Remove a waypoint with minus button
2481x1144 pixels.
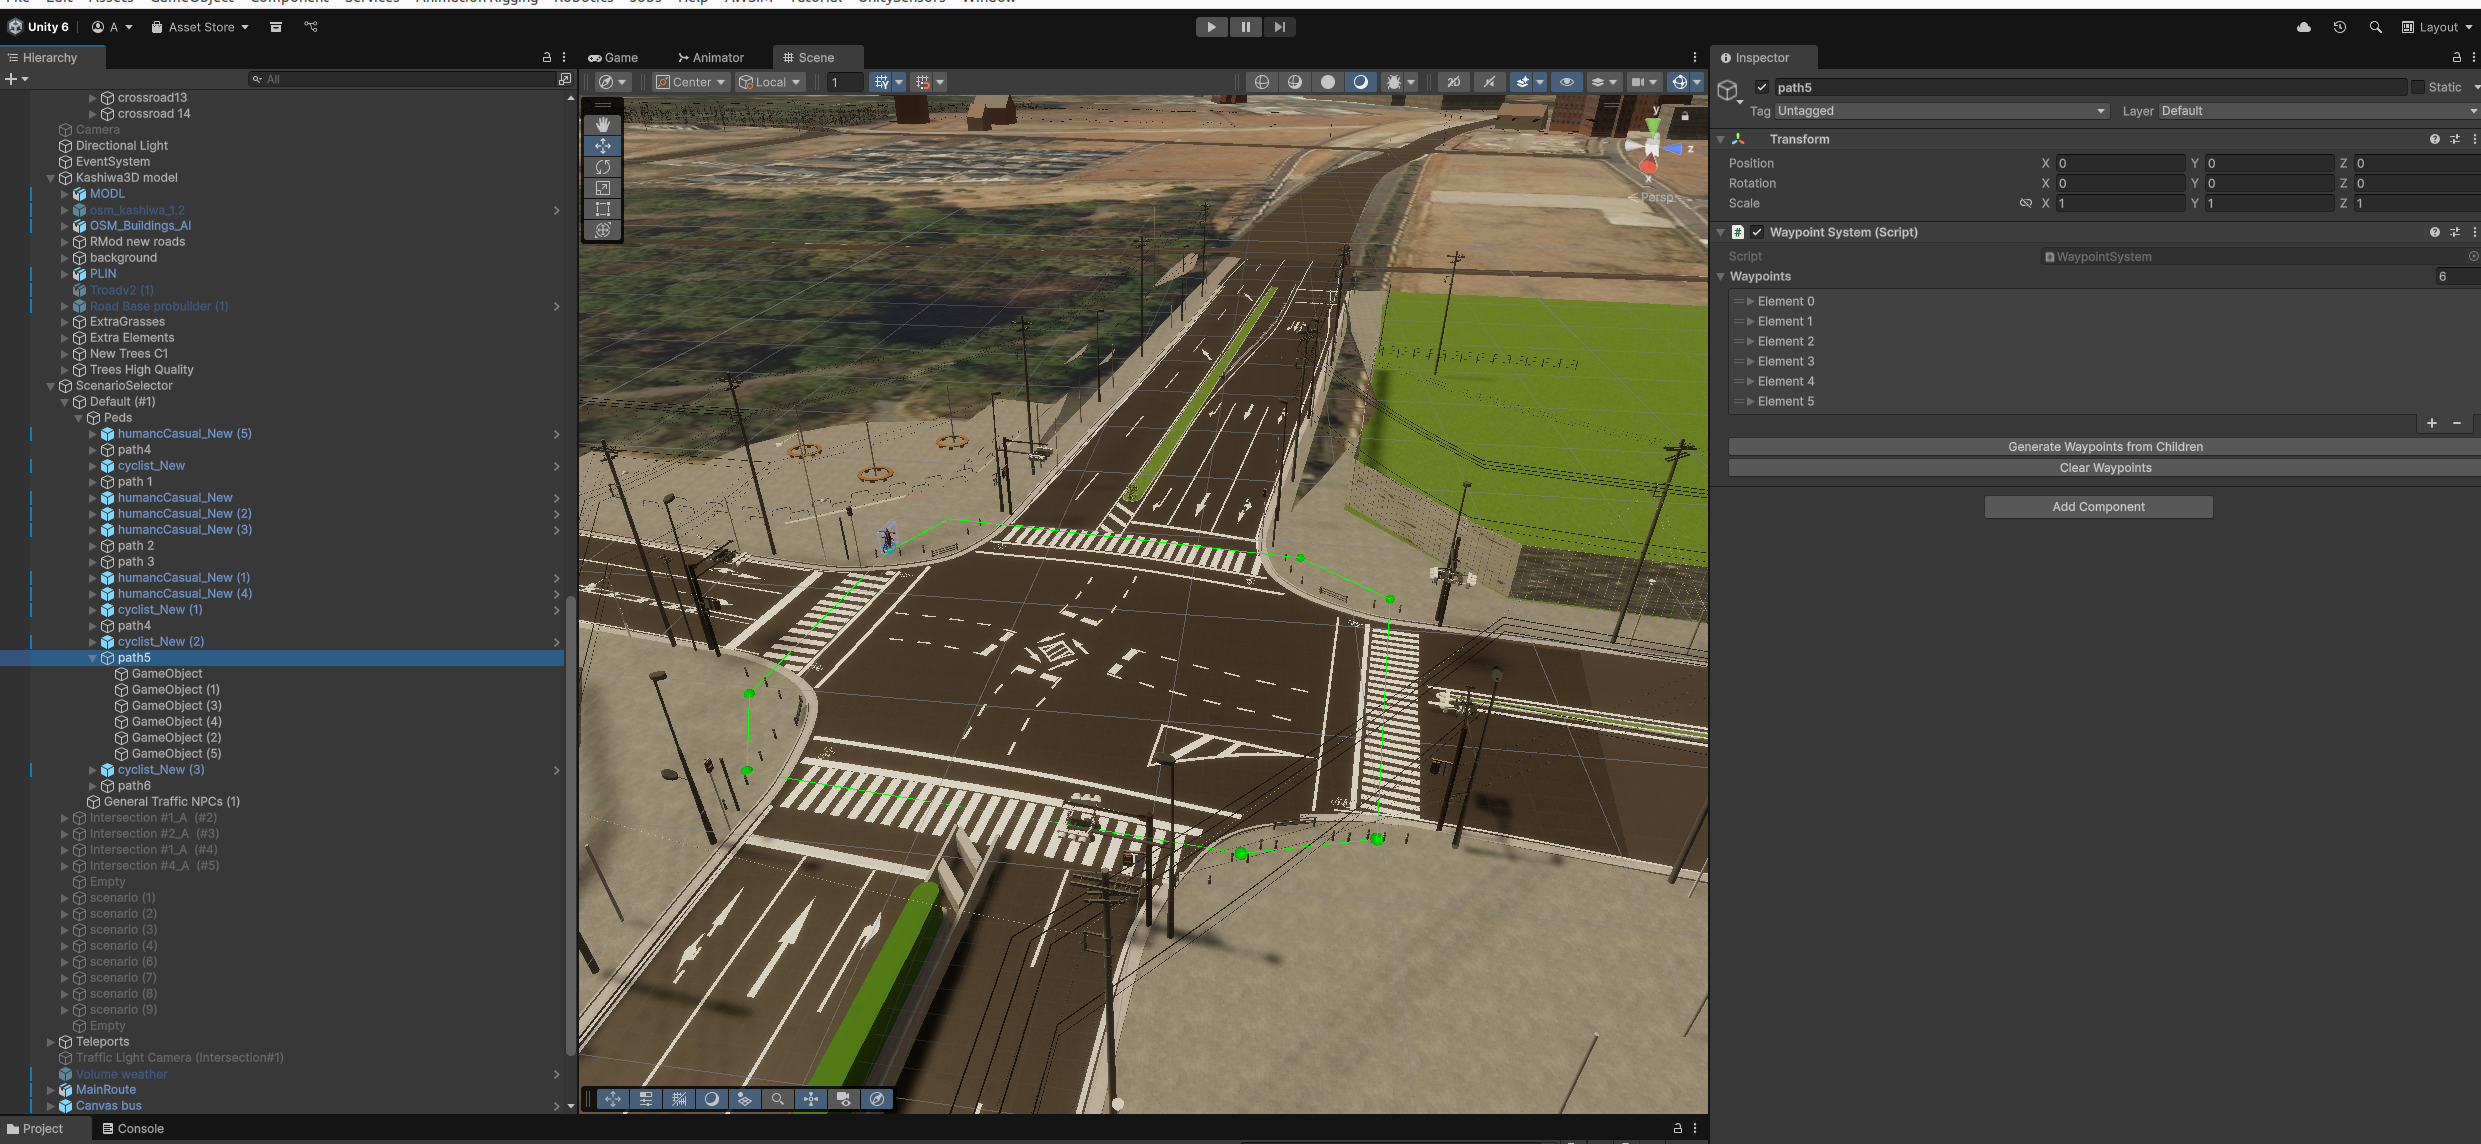(x=2457, y=423)
